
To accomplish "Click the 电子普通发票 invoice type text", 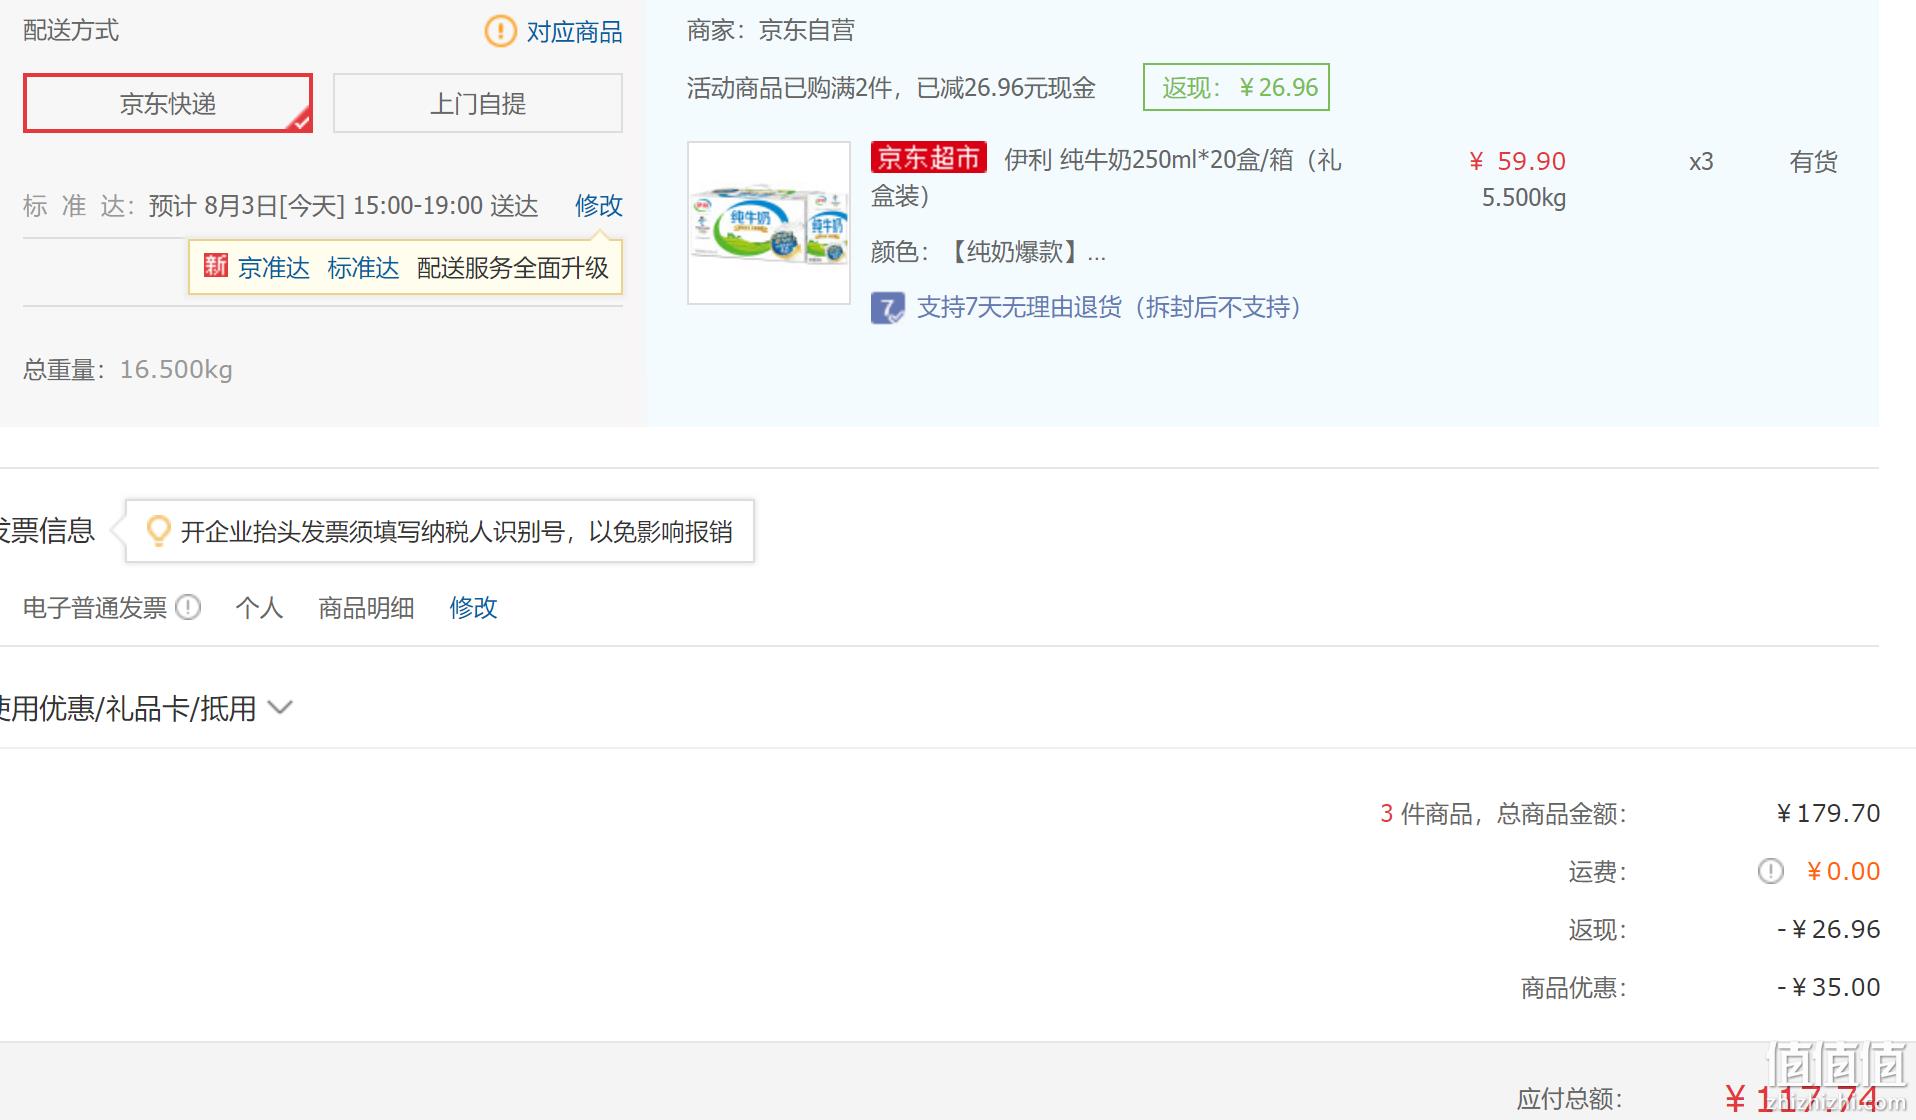I will (x=95, y=607).
